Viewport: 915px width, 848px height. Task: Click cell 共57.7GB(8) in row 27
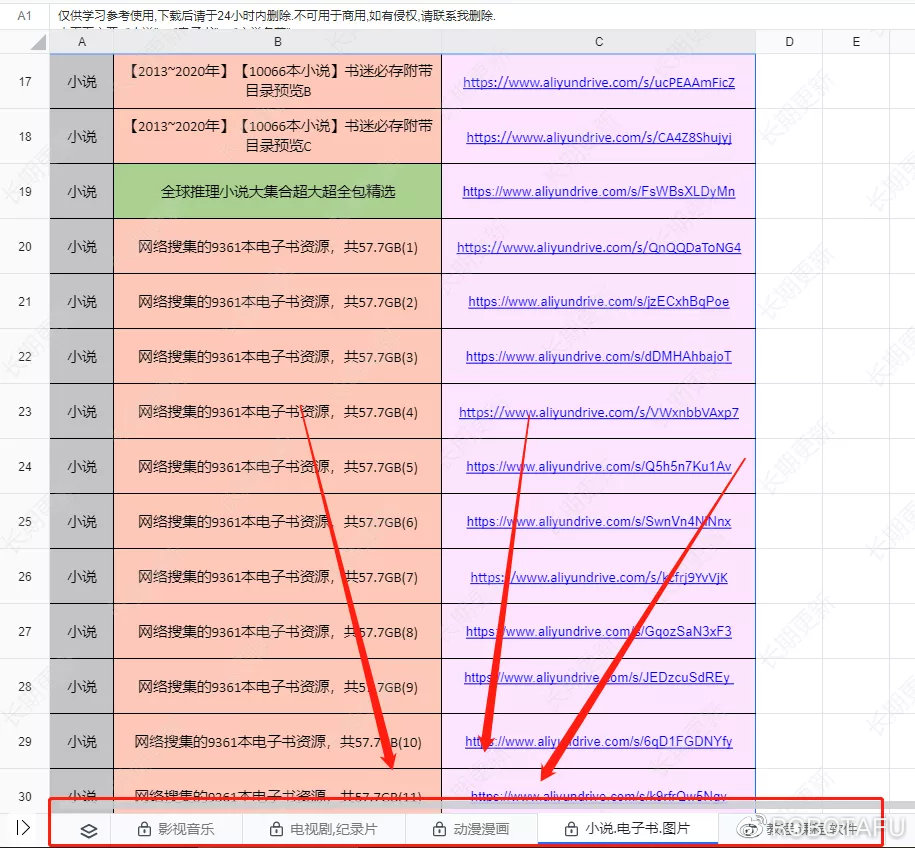tap(278, 631)
